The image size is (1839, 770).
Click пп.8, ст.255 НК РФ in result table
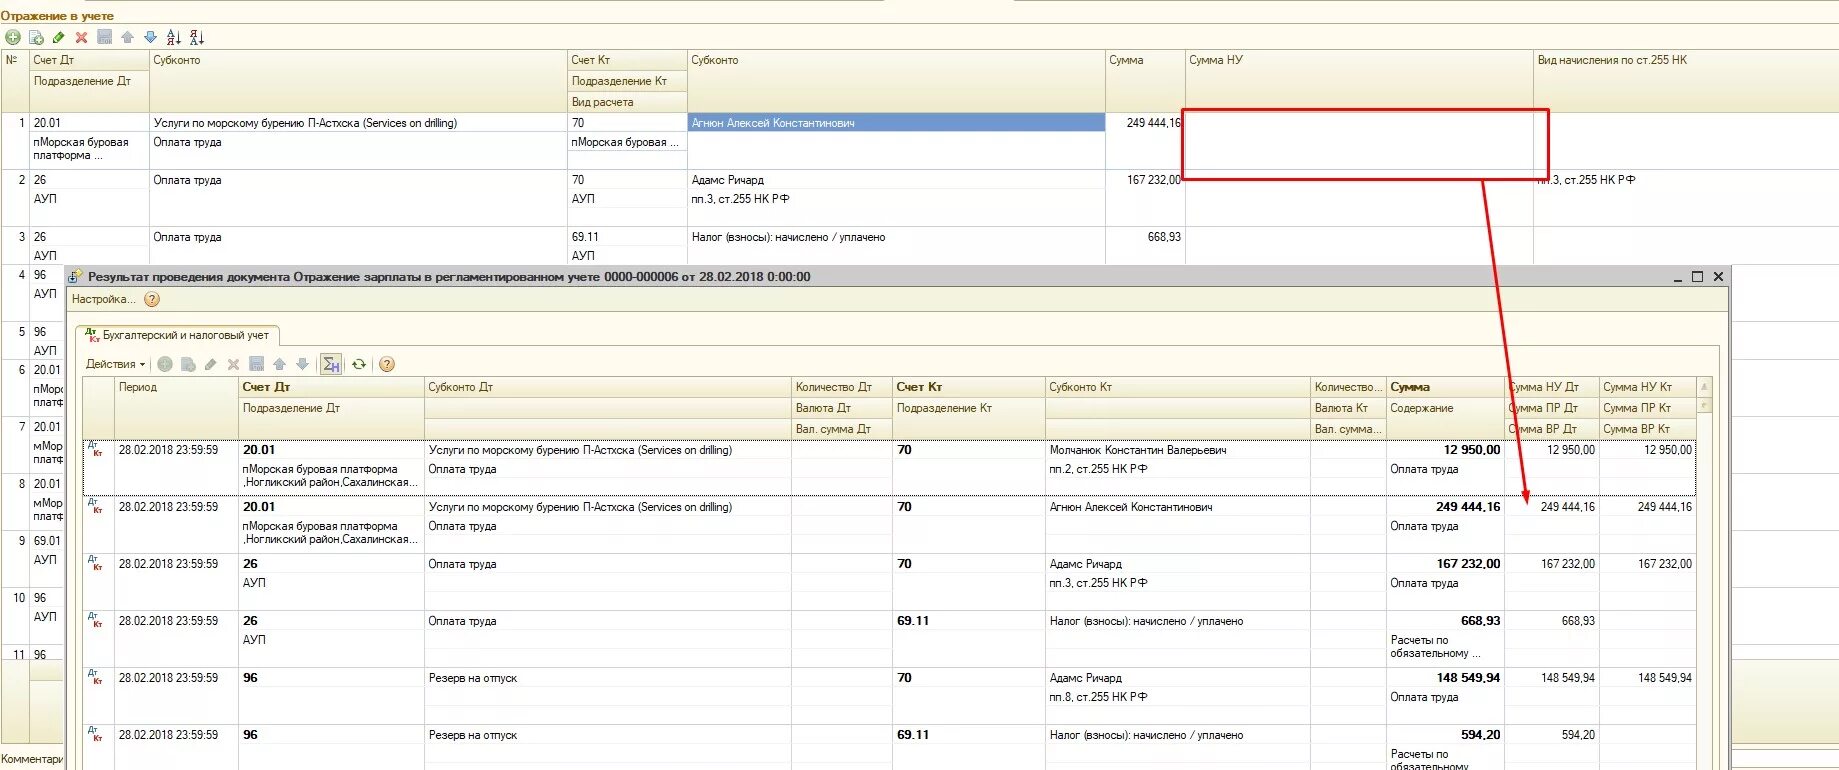pyautogui.click(x=1098, y=697)
